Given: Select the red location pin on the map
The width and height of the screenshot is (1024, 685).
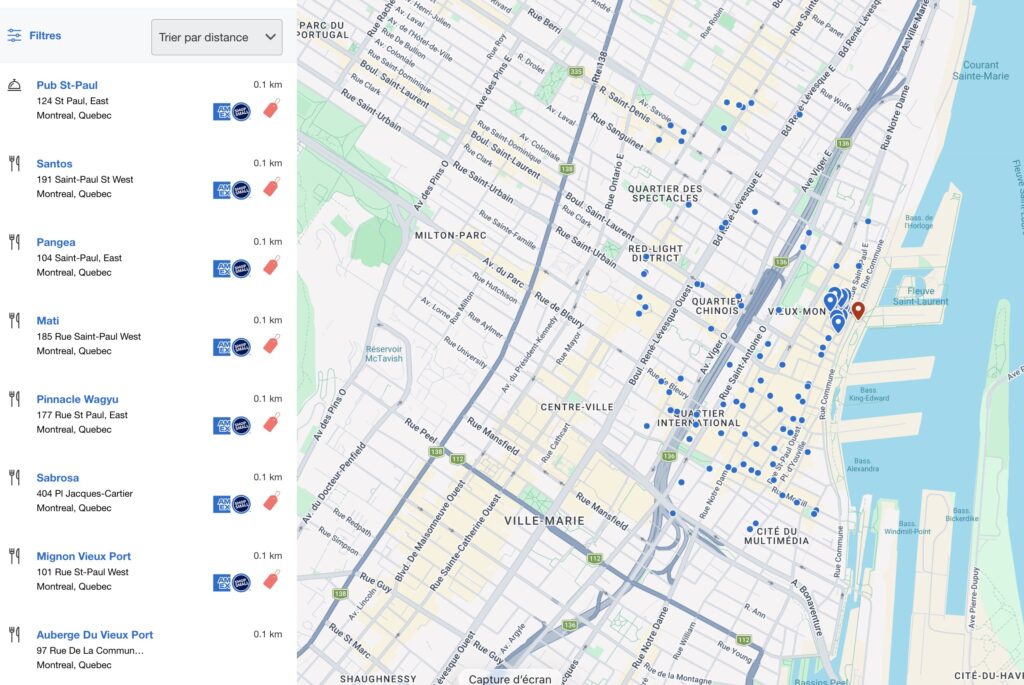Looking at the screenshot, I should [x=858, y=310].
